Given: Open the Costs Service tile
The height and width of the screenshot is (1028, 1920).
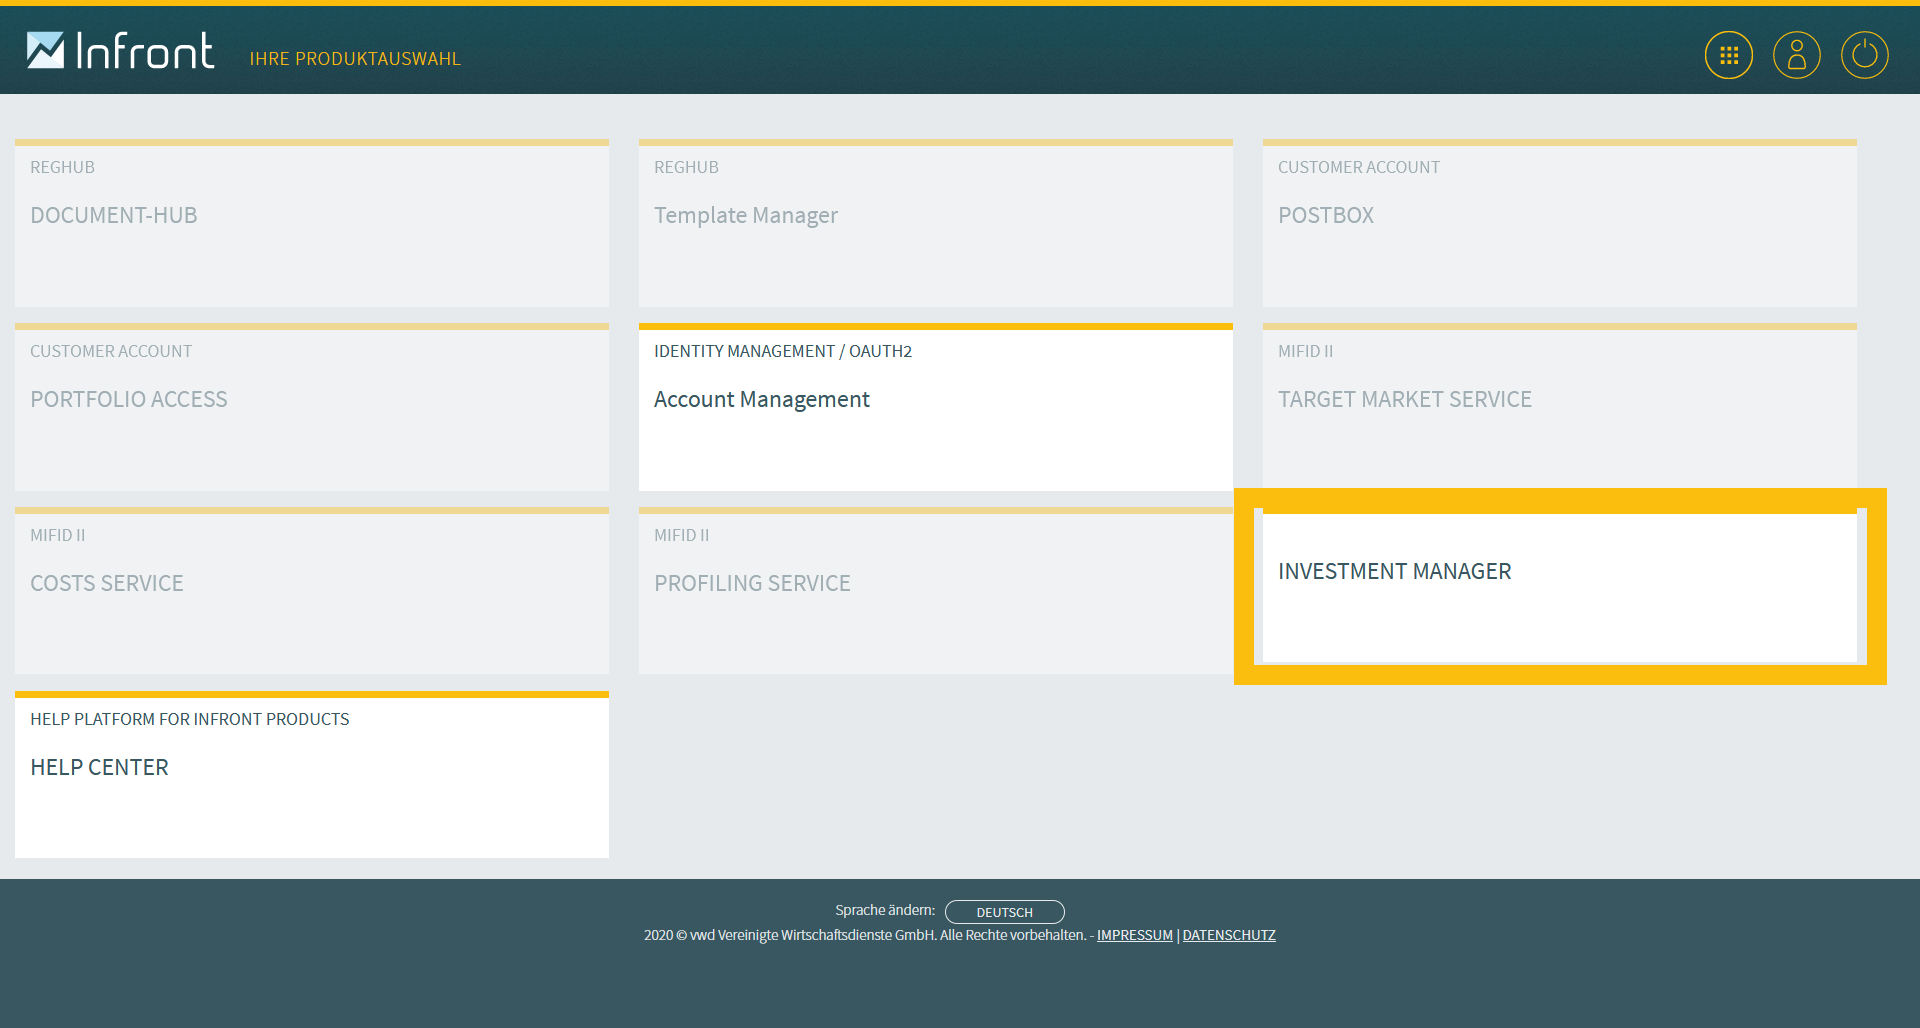Looking at the screenshot, I should 312,592.
